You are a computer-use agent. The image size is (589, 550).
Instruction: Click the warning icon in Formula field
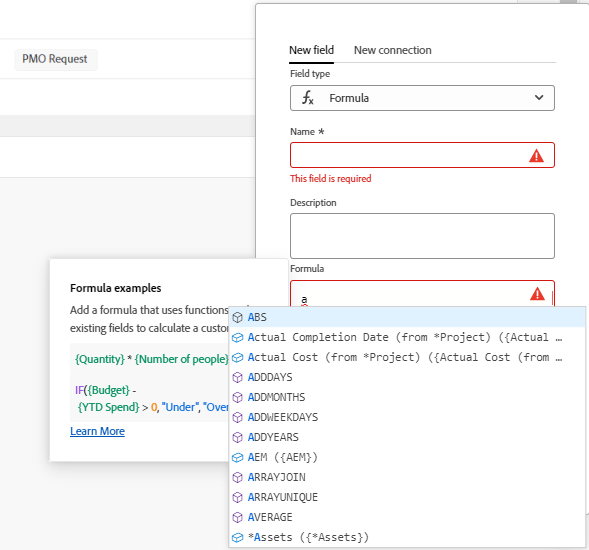(x=537, y=293)
